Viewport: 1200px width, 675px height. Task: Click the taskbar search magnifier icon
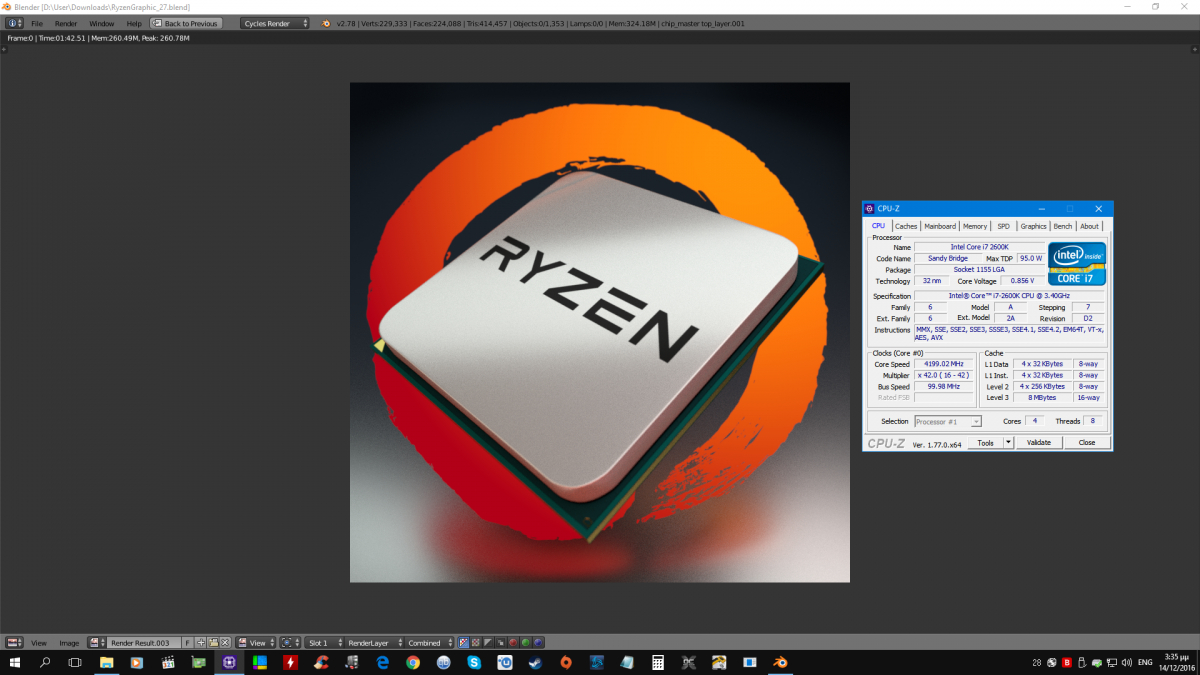tap(45, 662)
